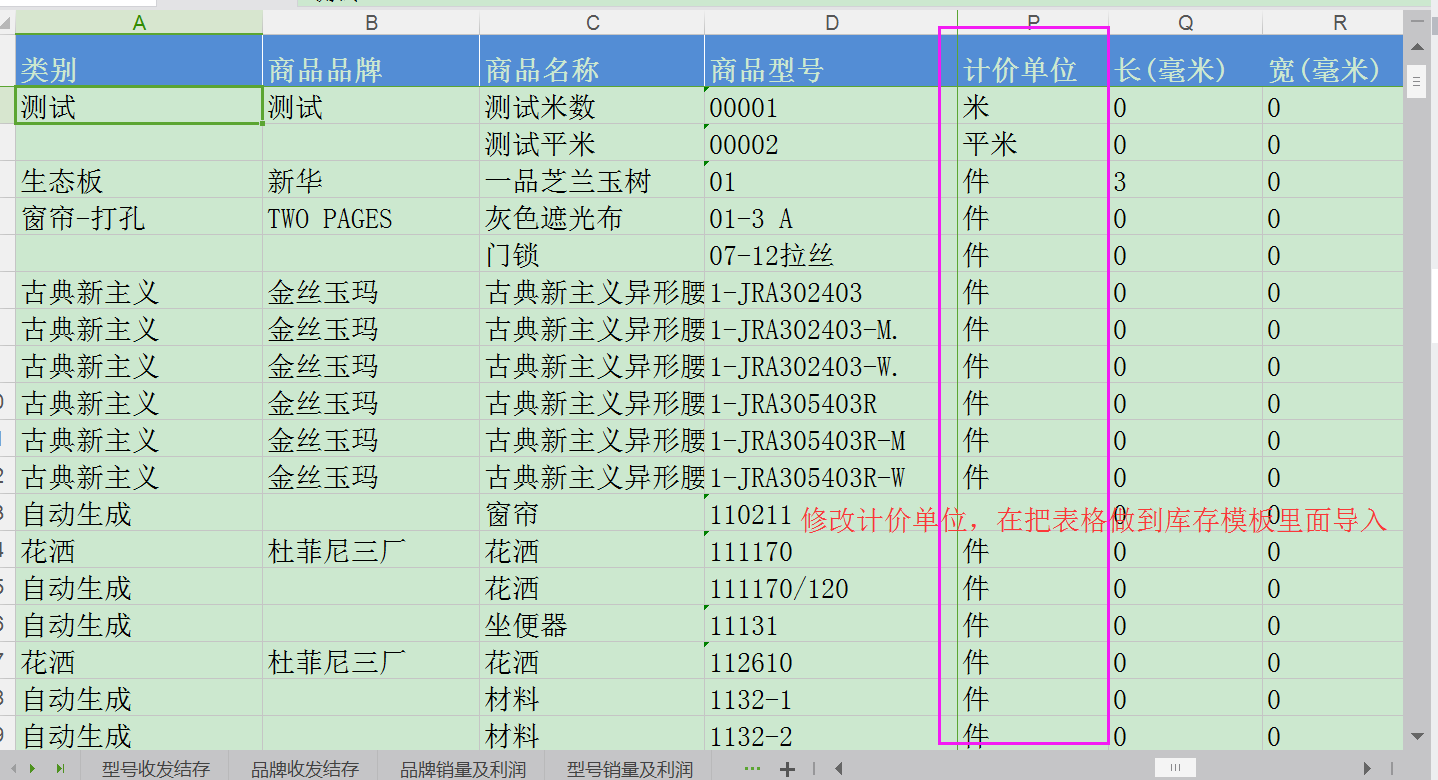The image size is (1438, 780).
Task: Select model cell 111170/120
Action: (x=831, y=587)
